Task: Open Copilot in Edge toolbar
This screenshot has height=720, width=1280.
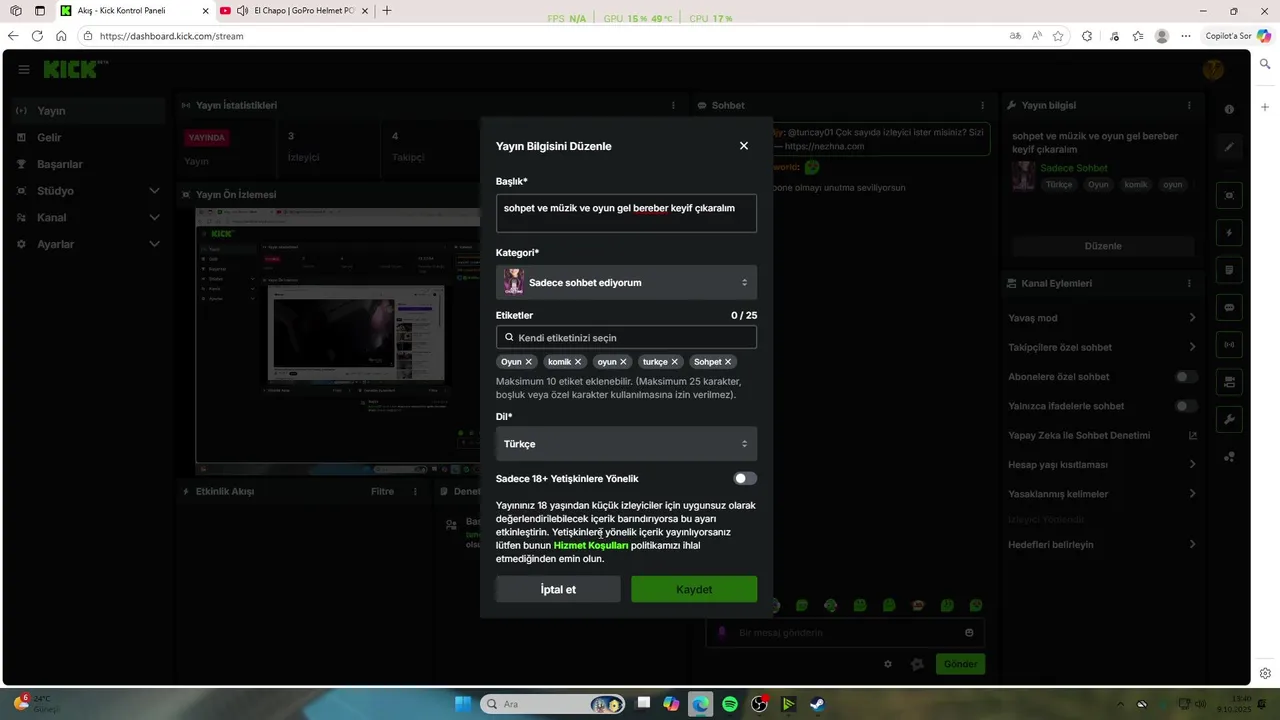Action: (1238, 36)
